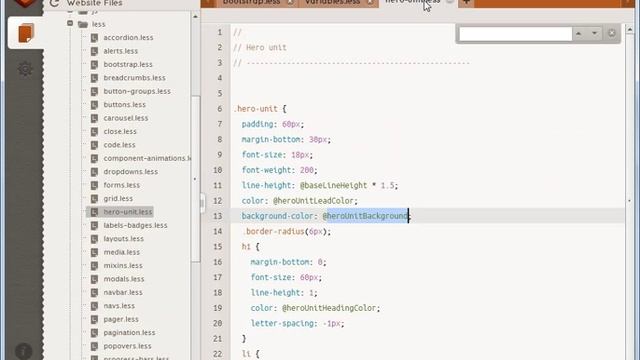640x360 pixels.
Task: Open code.less file
Action: coord(119,145)
